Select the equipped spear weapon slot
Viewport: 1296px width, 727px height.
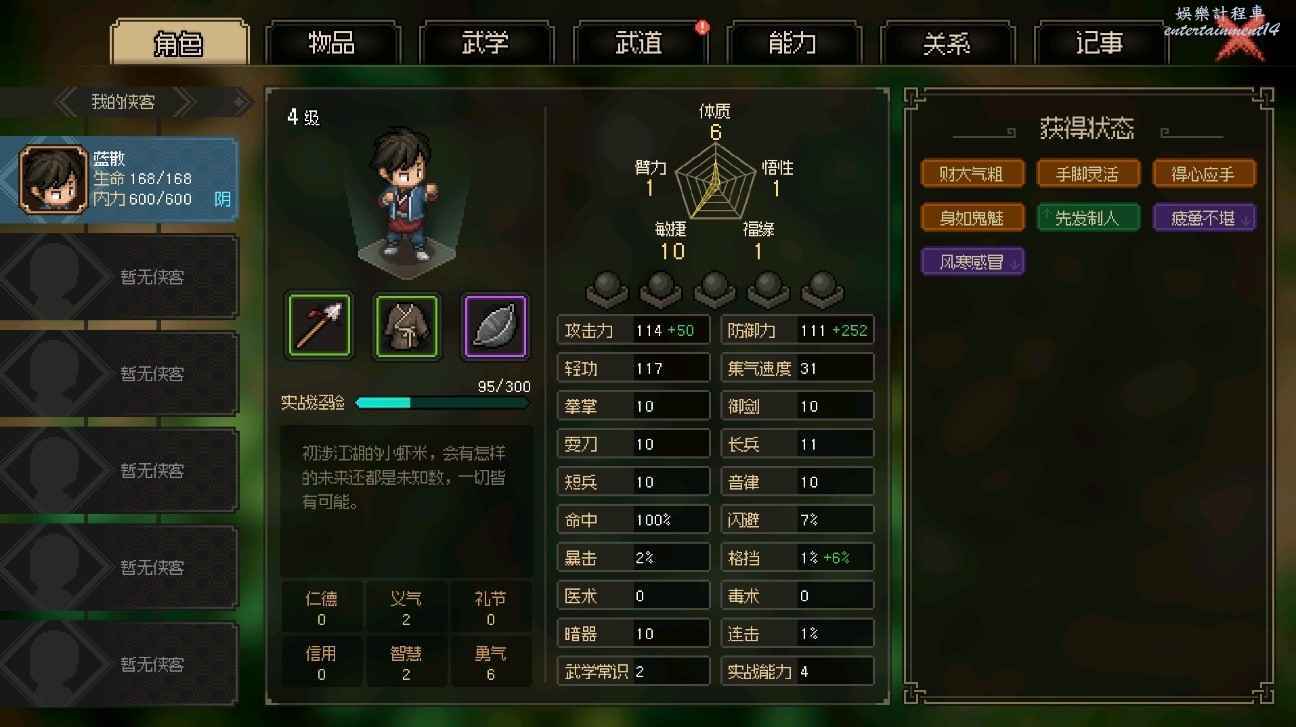(x=319, y=326)
